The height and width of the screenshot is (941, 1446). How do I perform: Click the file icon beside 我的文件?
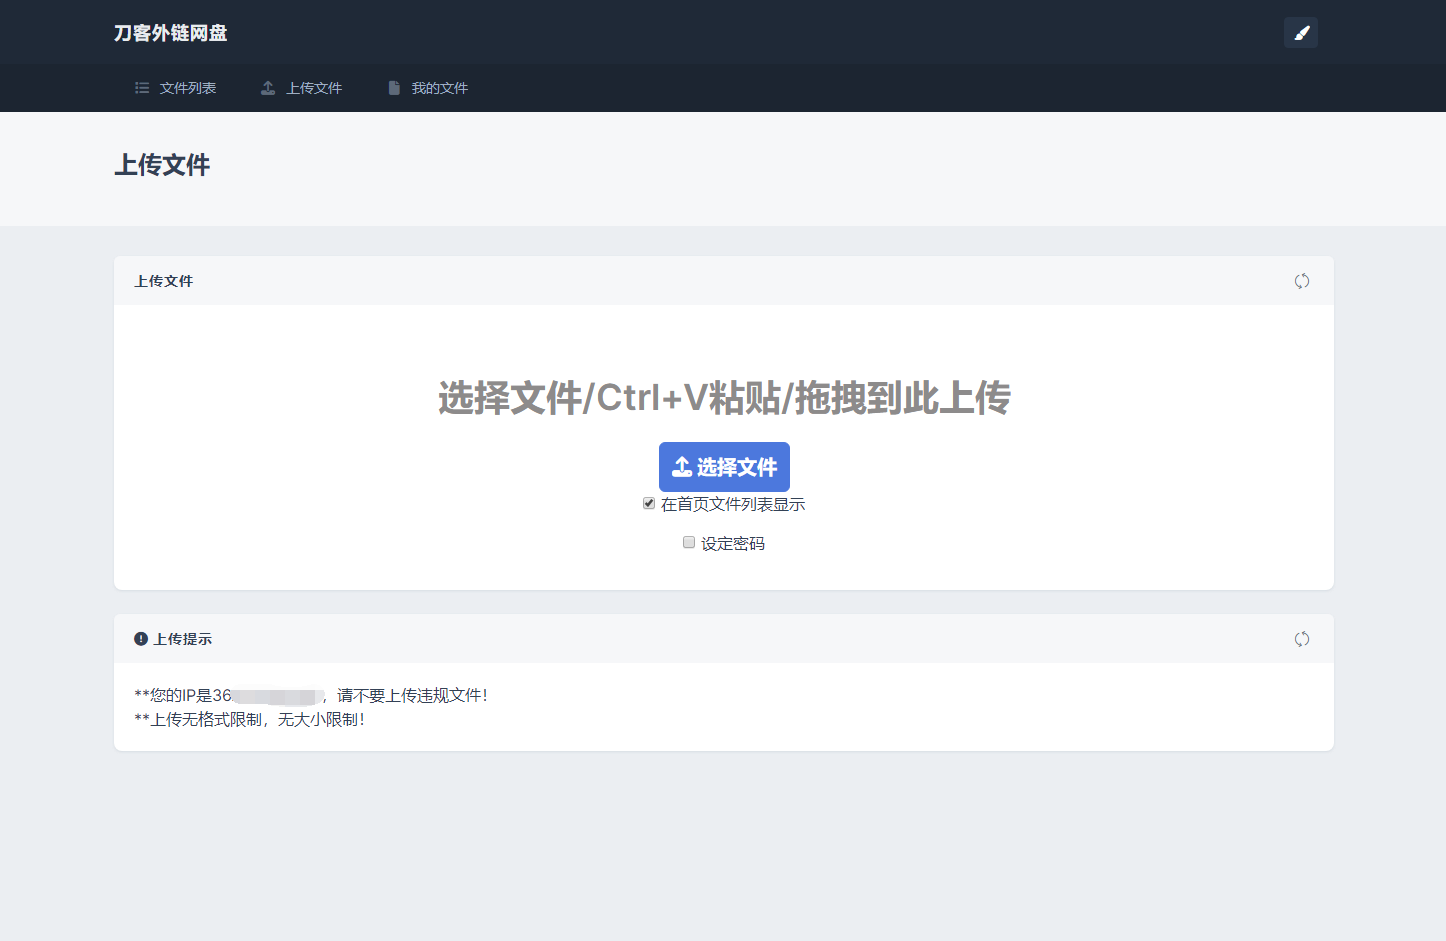tap(393, 88)
